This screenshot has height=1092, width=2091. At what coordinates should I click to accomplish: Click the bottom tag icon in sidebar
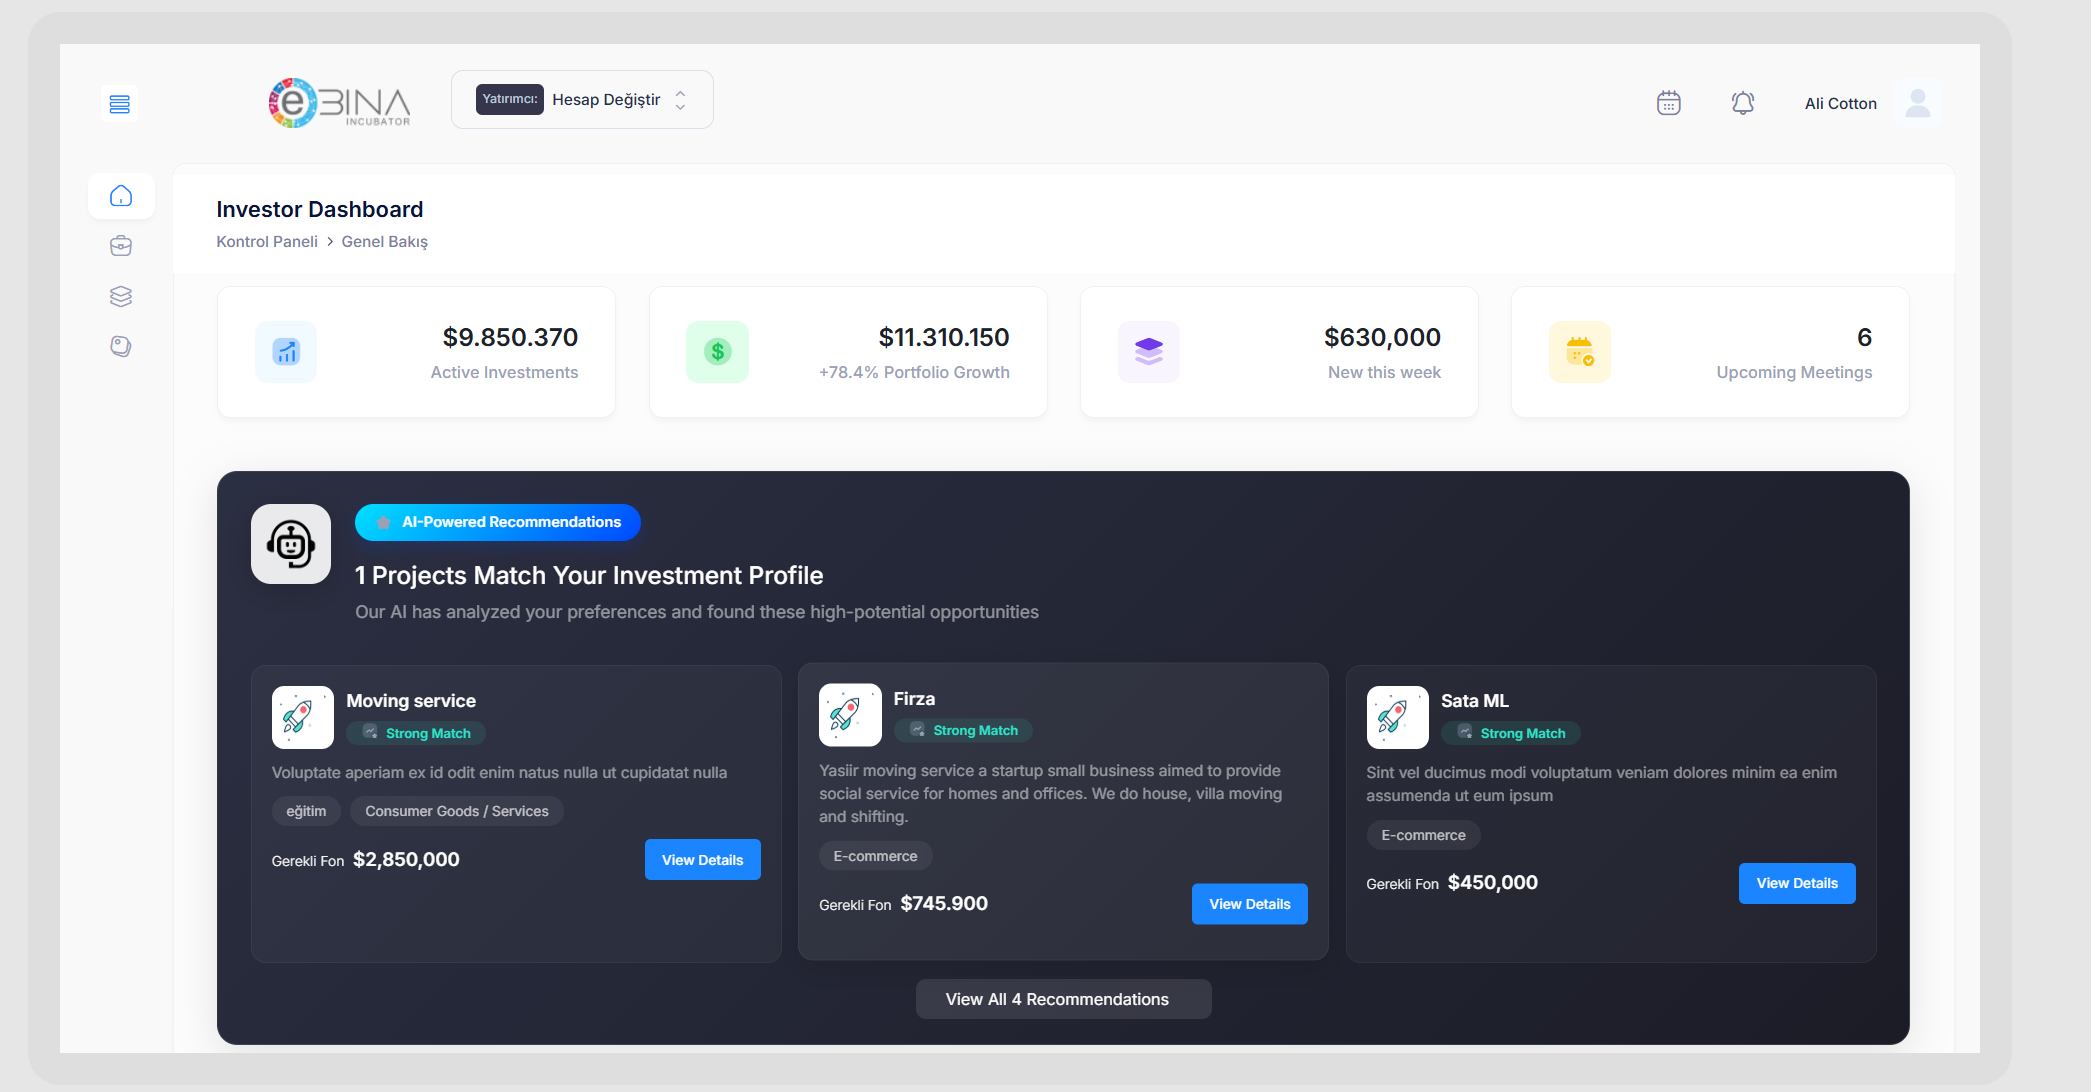120,346
